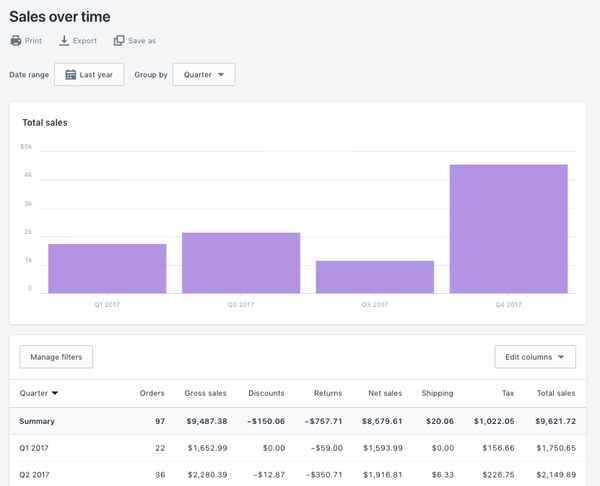Click the Edit columns caret arrow

pyautogui.click(x=561, y=357)
